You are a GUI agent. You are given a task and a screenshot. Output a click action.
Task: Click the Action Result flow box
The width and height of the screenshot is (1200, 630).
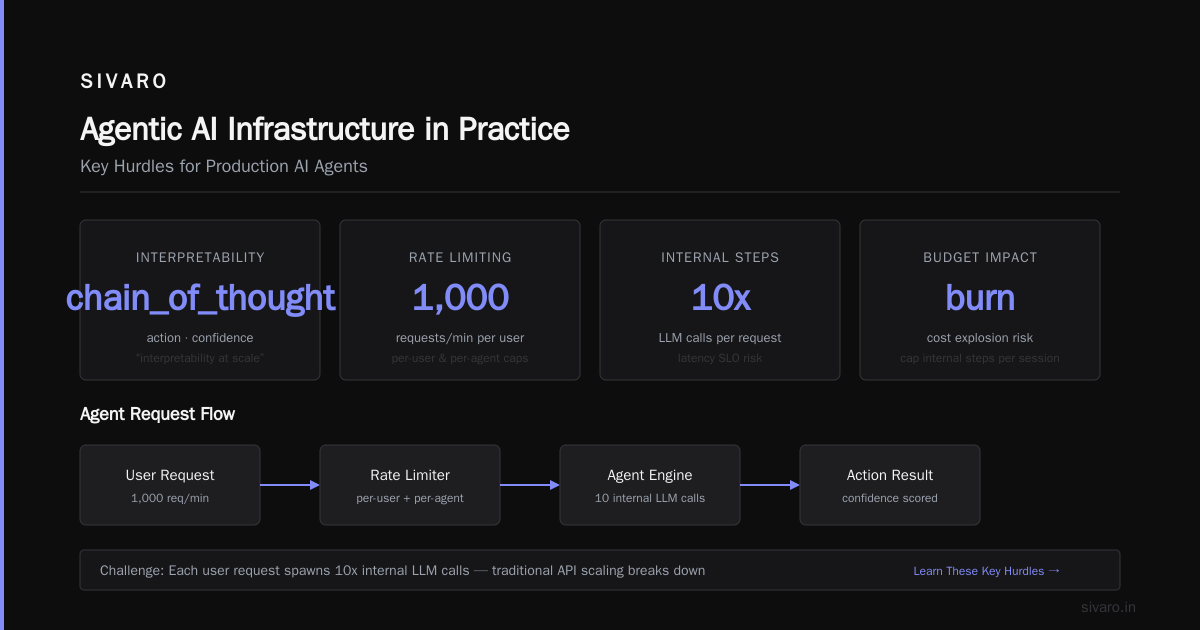(890, 485)
